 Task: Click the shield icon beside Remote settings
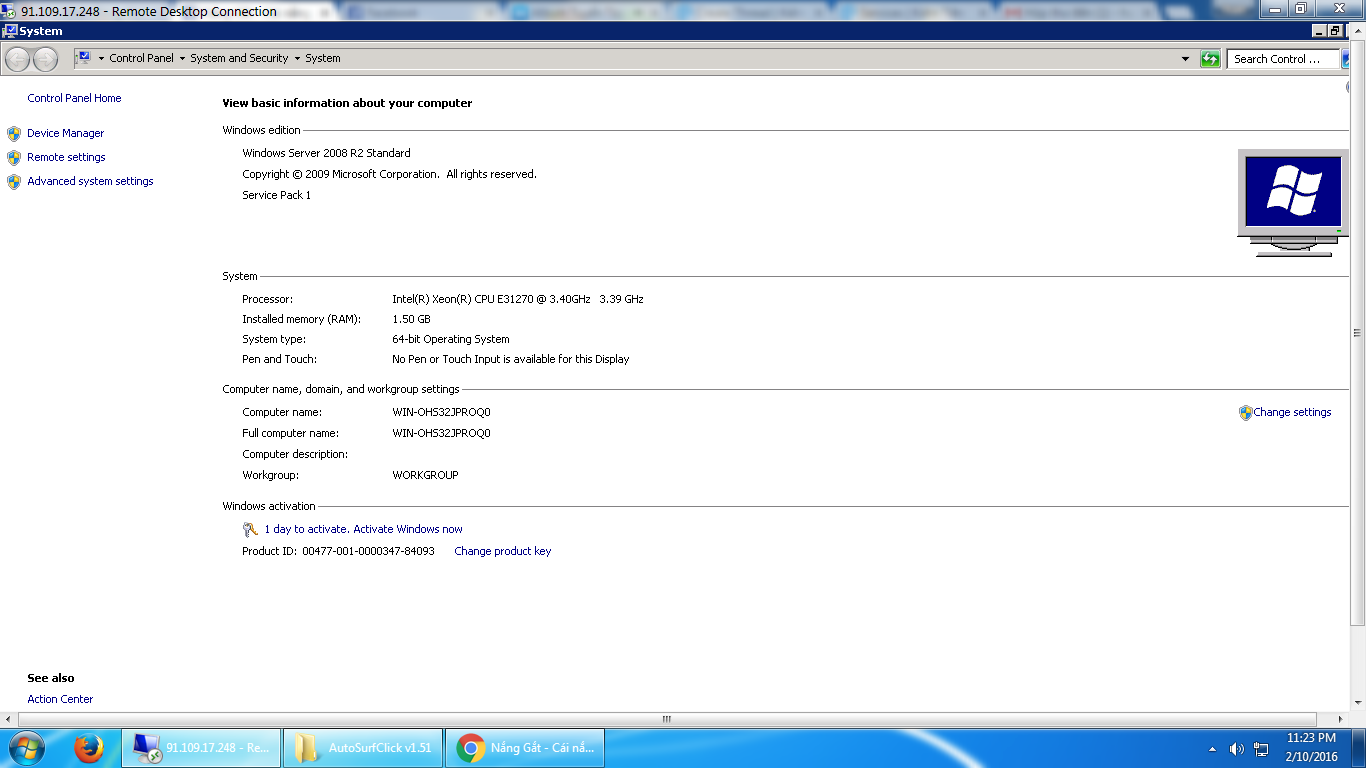click(14, 157)
